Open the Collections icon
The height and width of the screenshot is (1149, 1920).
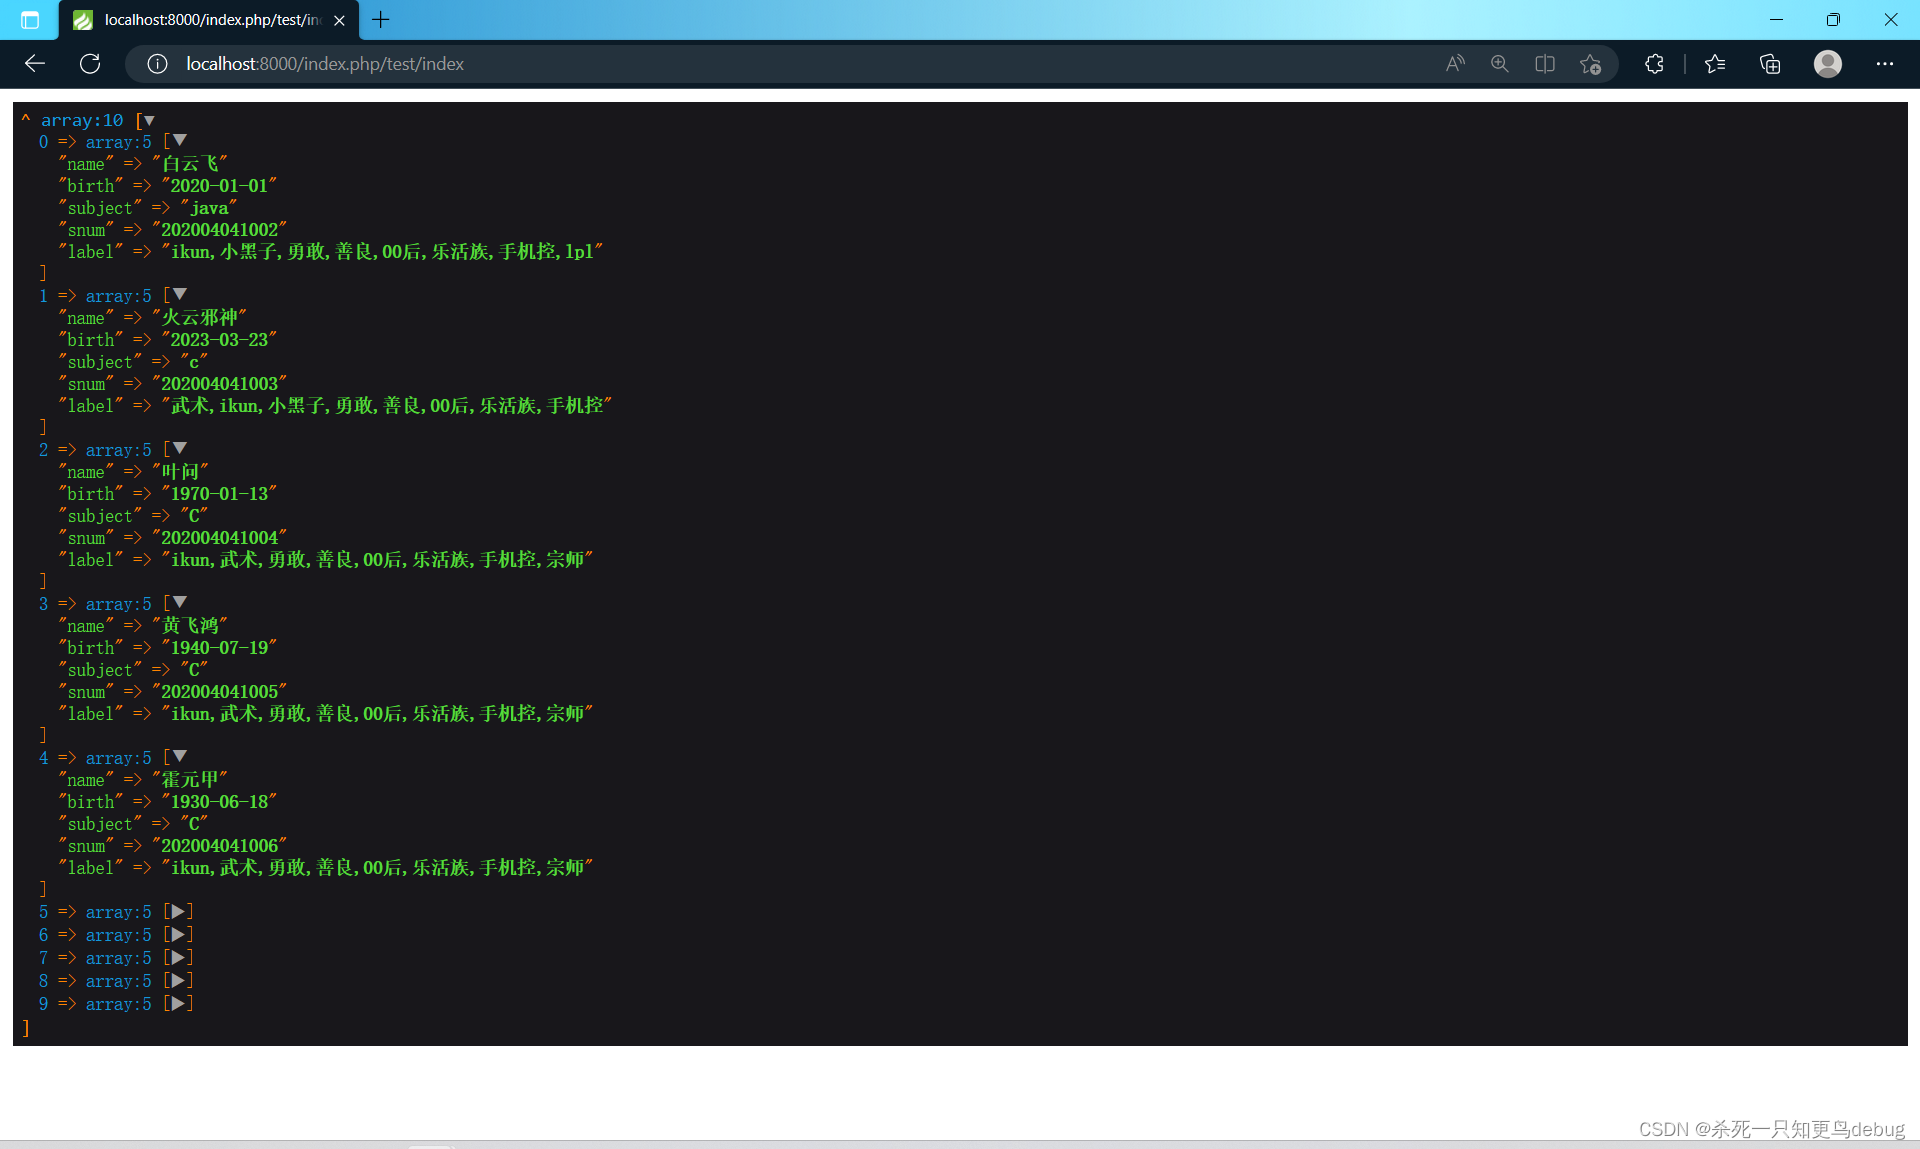(1770, 63)
